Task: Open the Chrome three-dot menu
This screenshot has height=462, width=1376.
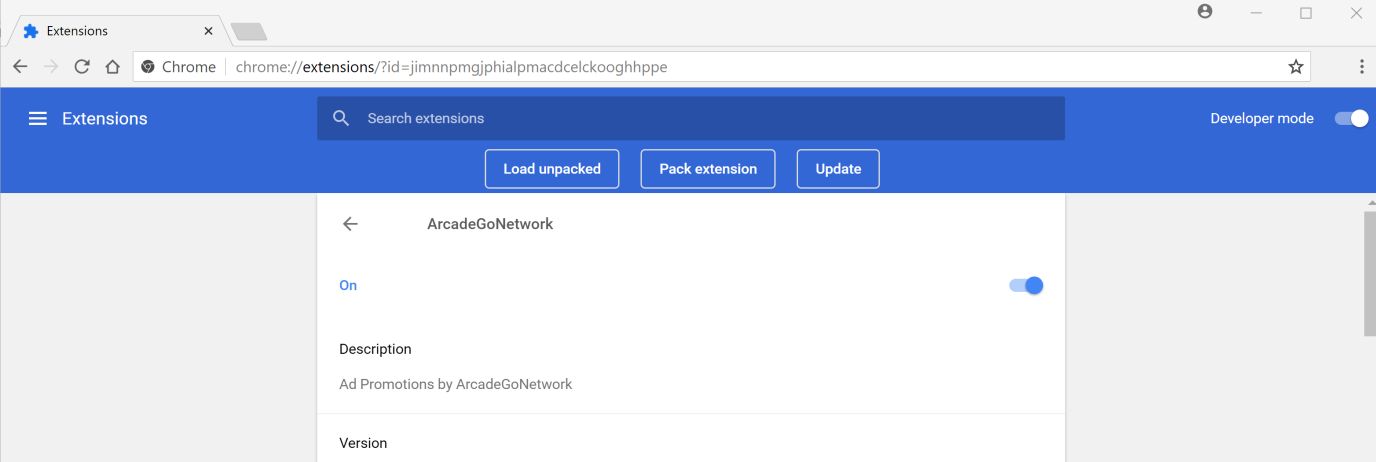Action: (1361, 67)
